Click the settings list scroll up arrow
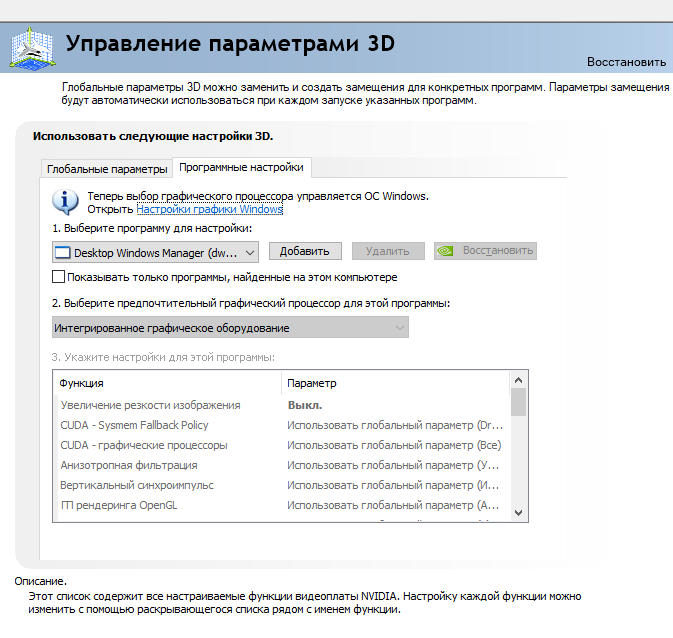 pos(518,380)
